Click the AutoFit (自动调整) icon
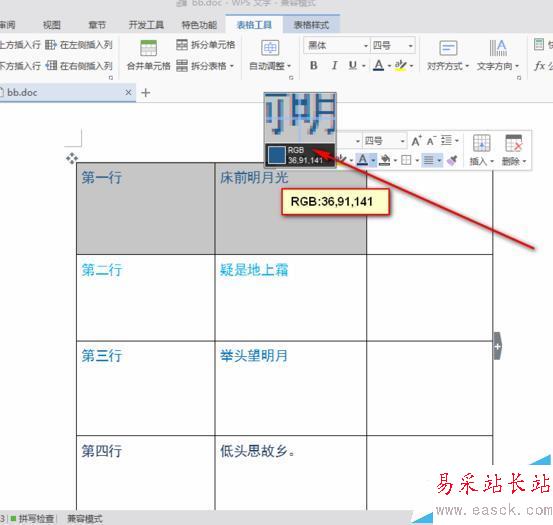This screenshot has width=553, height=525. click(270, 48)
